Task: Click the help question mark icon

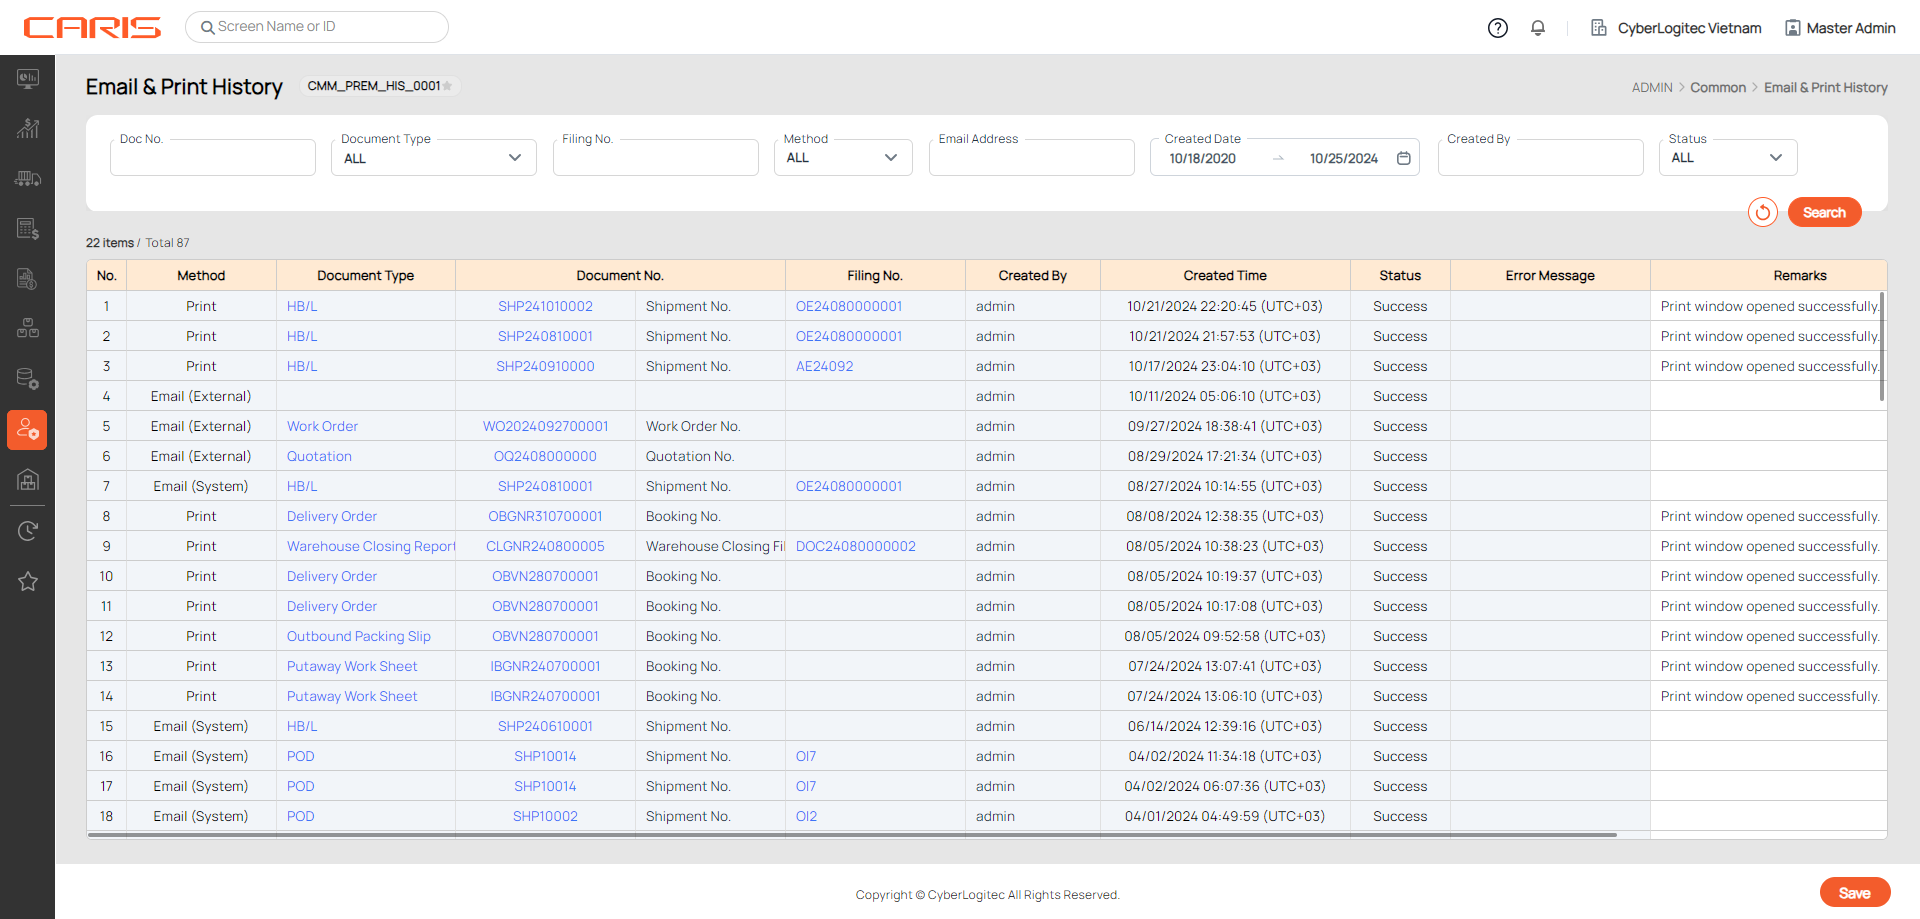Action: tap(1497, 28)
